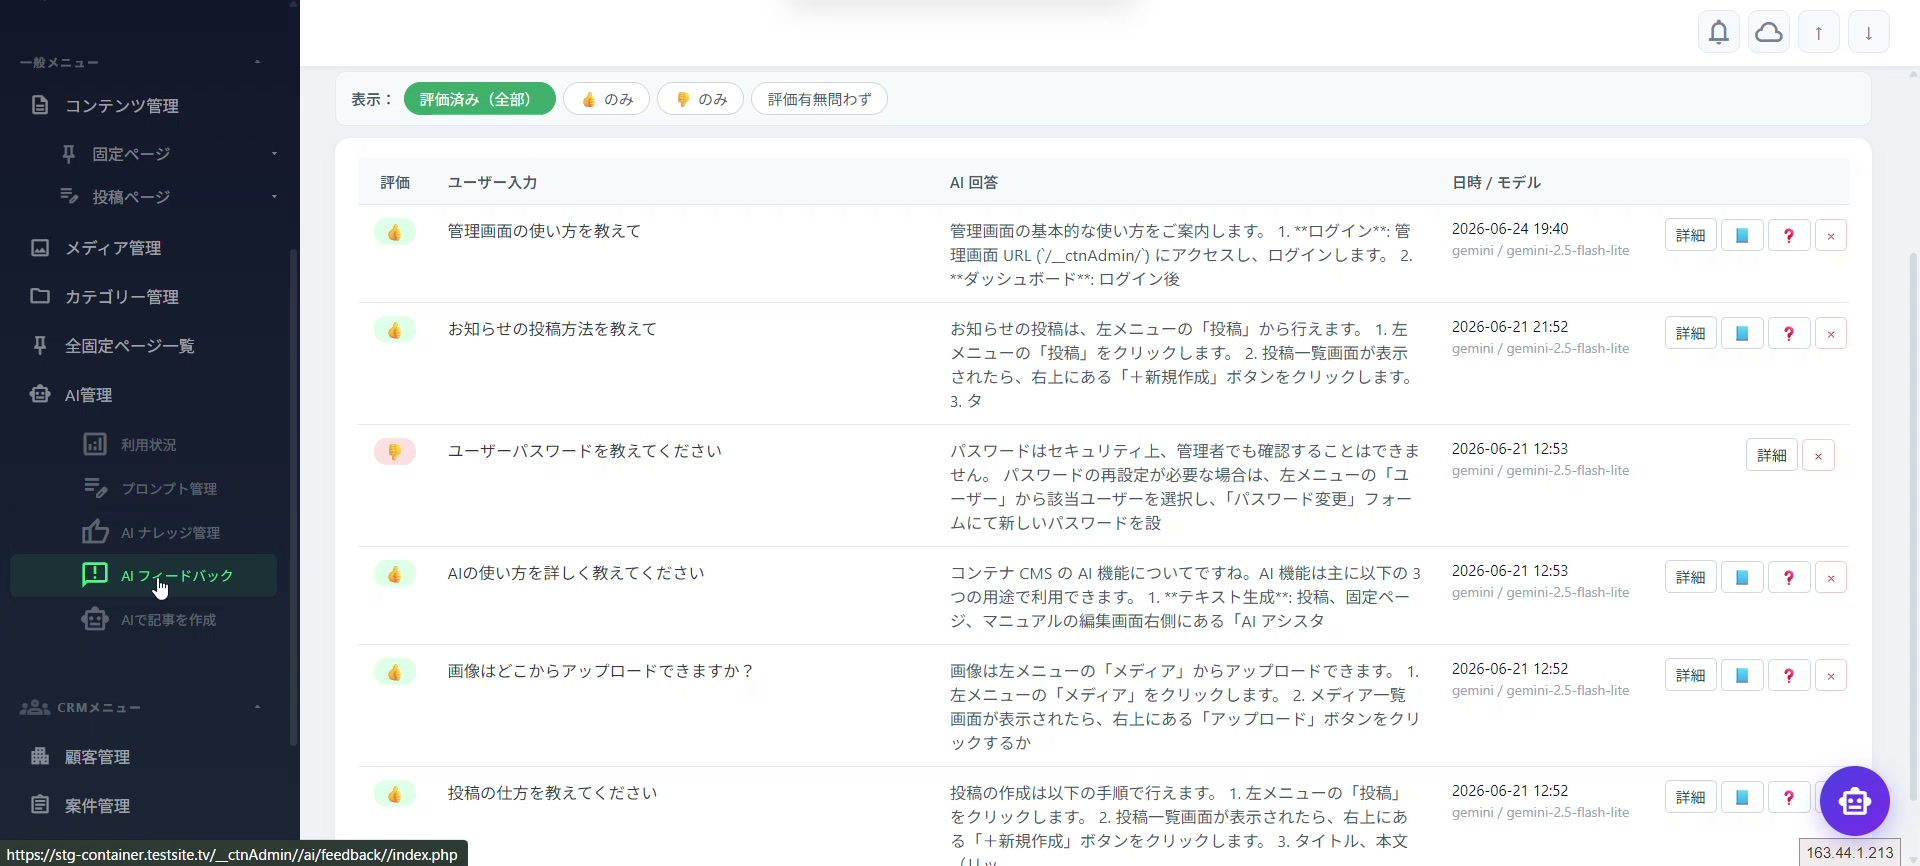Collapse the CRMメニュー section
The image size is (1920, 866).
pyautogui.click(x=257, y=707)
